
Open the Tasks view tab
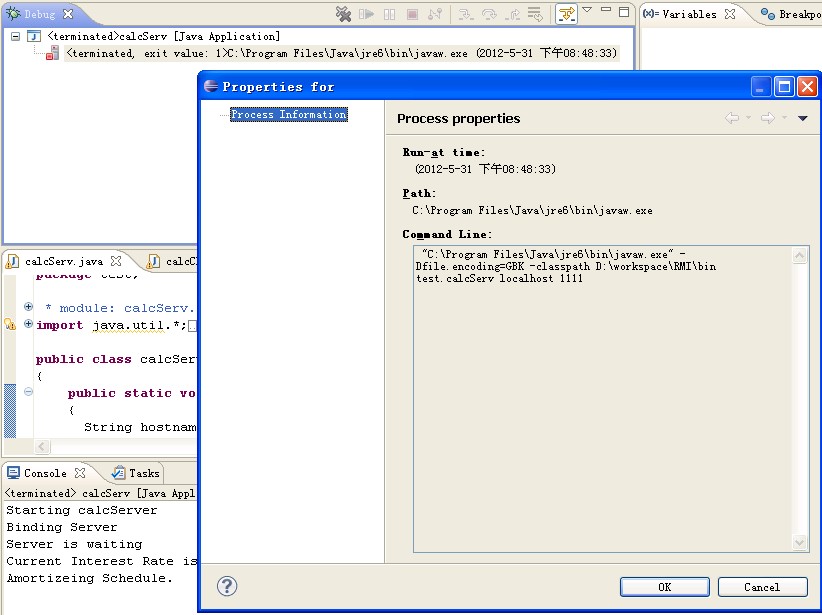(136, 473)
